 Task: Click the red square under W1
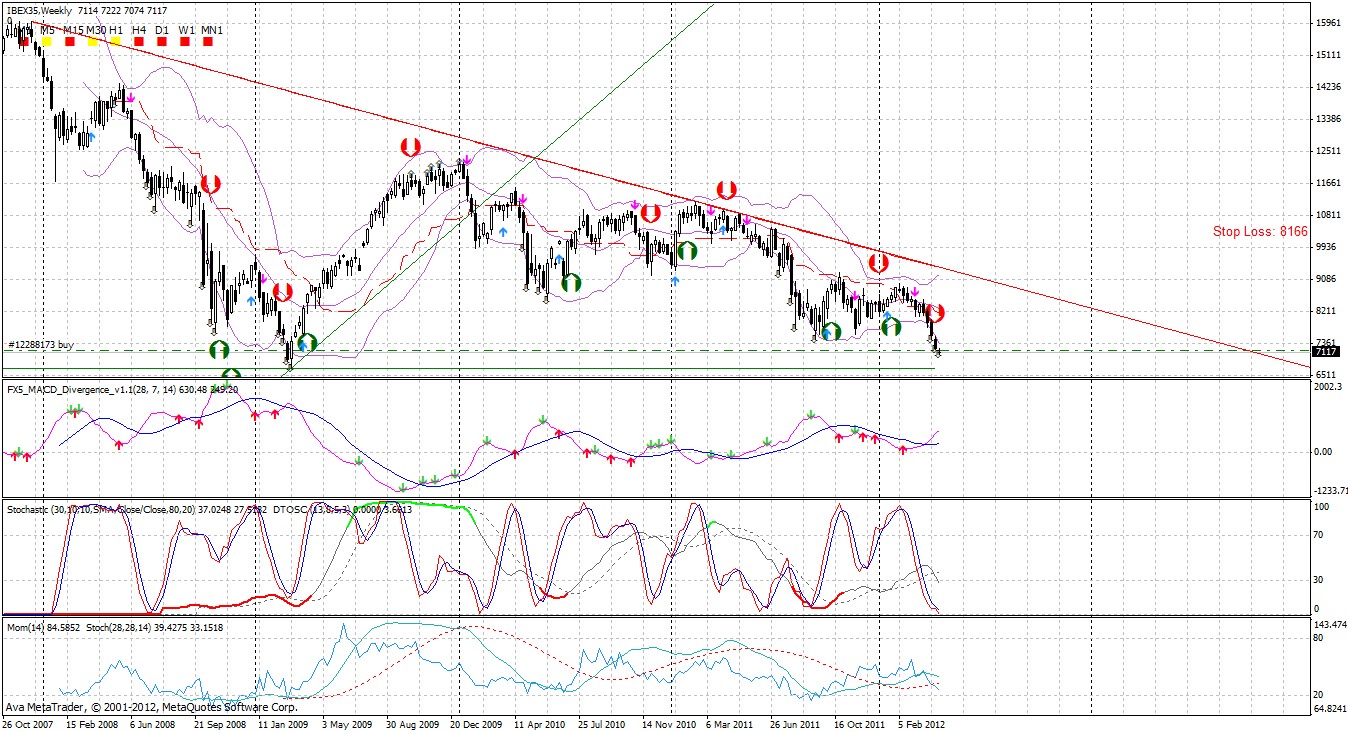tap(185, 42)
